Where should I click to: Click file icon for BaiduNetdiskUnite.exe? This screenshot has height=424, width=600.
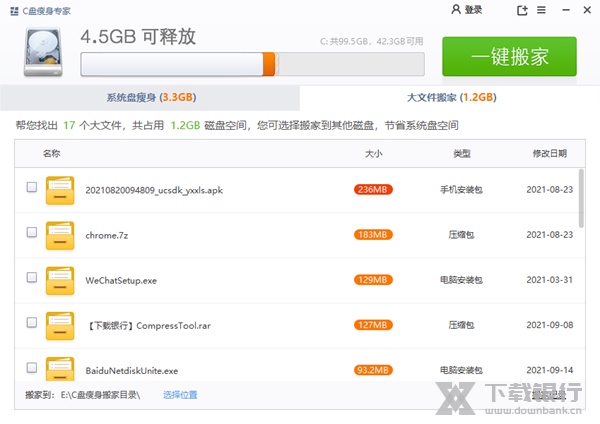(x=60, y=368)
